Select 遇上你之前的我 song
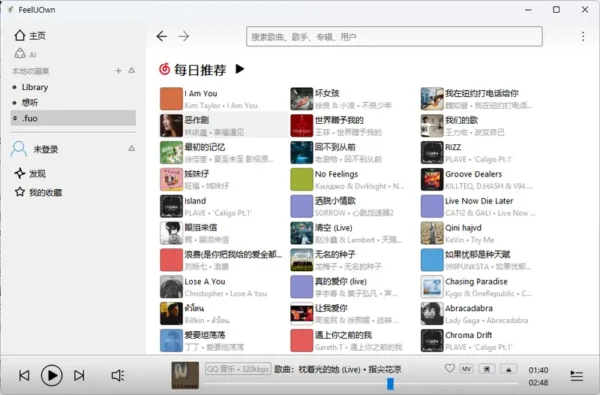Viewport: 600px width, 395px height. click(x=354, y=340)
